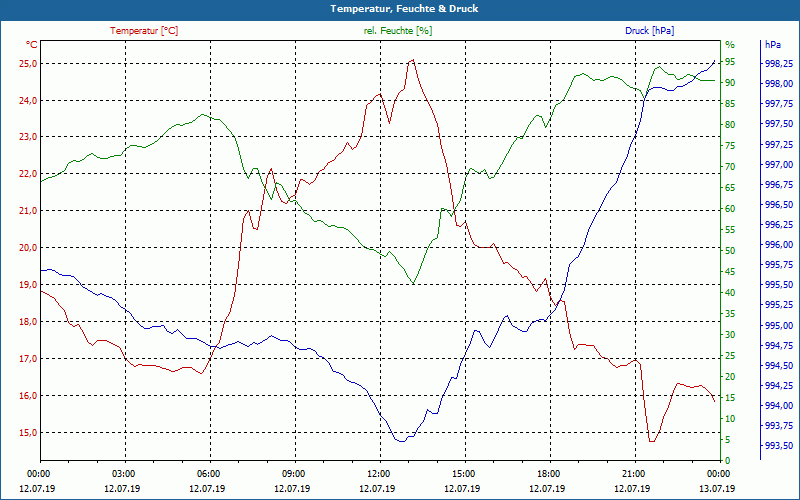Click the '995,00' pressure axis value
The height and width of the screenshot is (500, 800).
[x=779, y=326]
